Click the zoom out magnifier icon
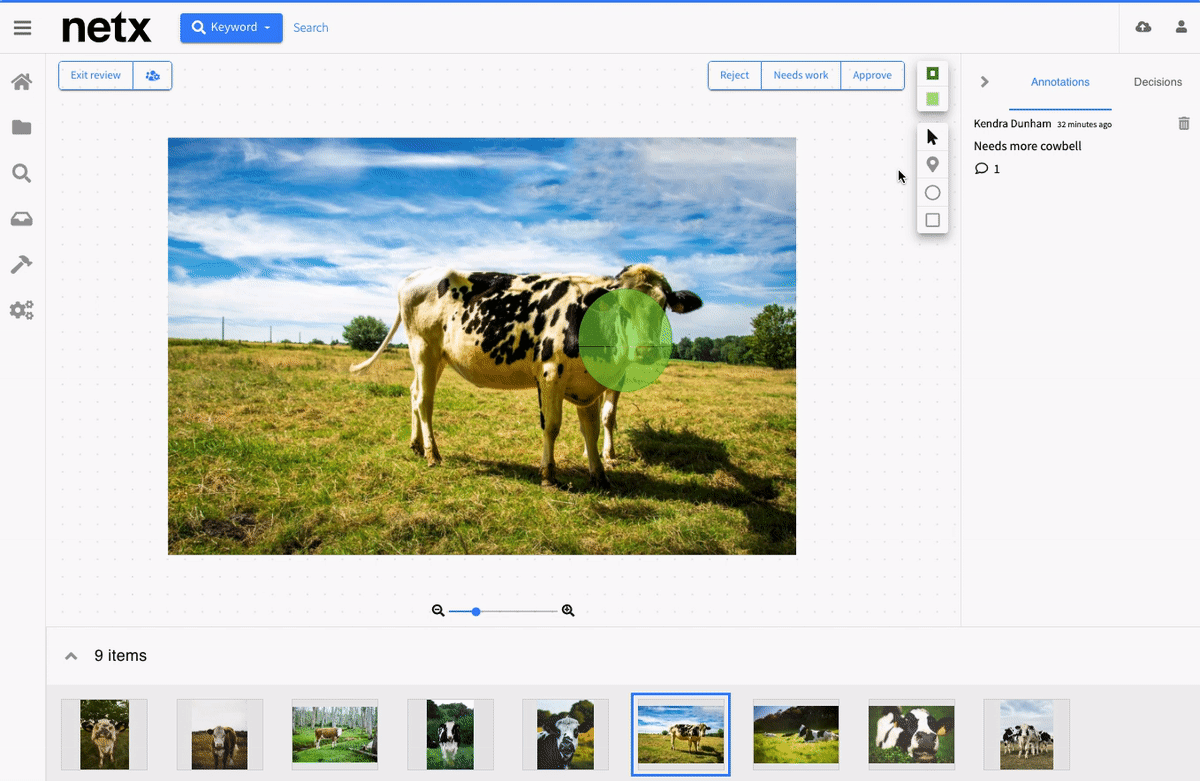 click(x=438, y=610)
